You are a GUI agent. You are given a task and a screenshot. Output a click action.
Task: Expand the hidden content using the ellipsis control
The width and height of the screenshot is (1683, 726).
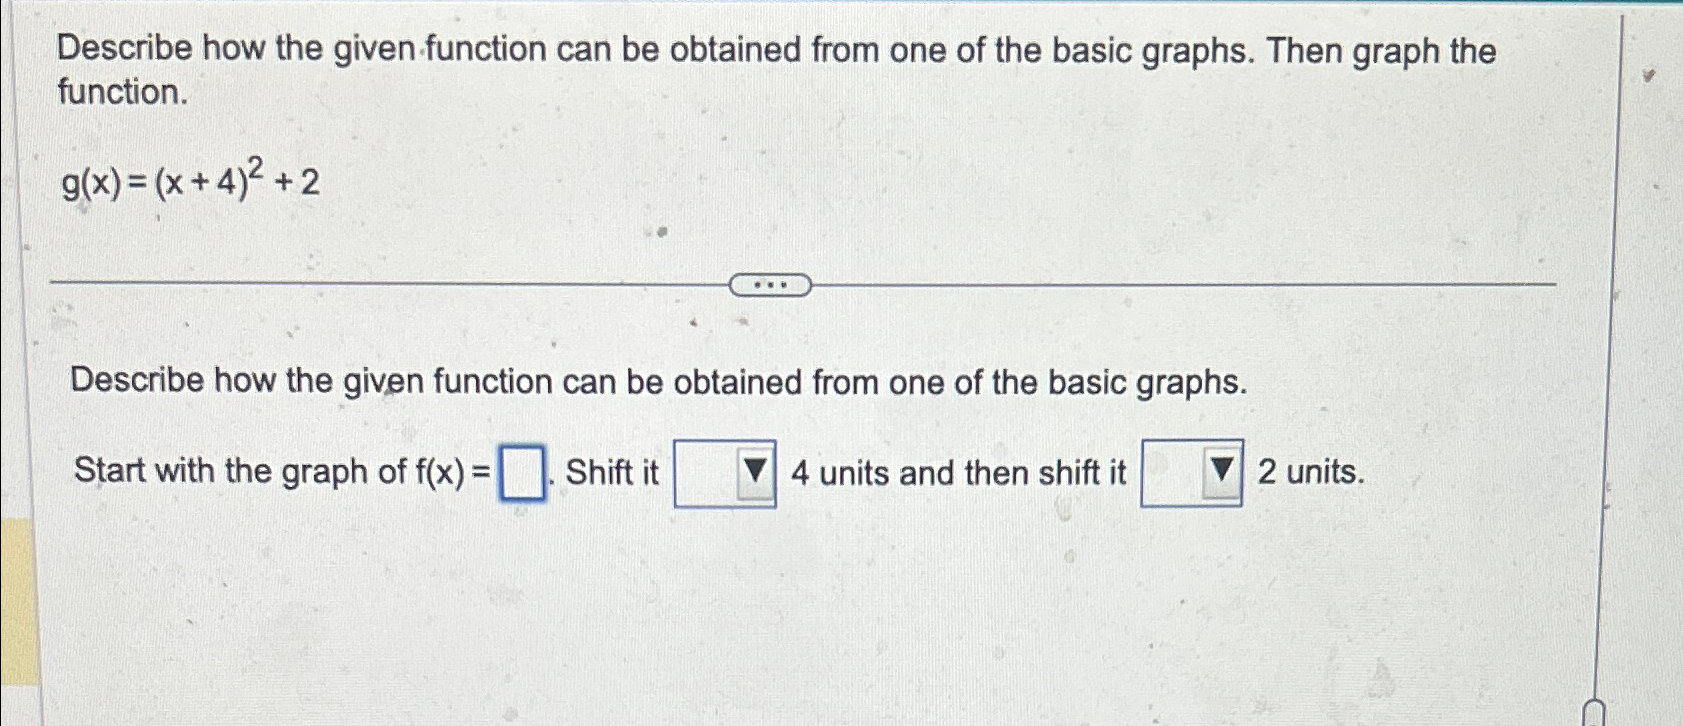768,285
